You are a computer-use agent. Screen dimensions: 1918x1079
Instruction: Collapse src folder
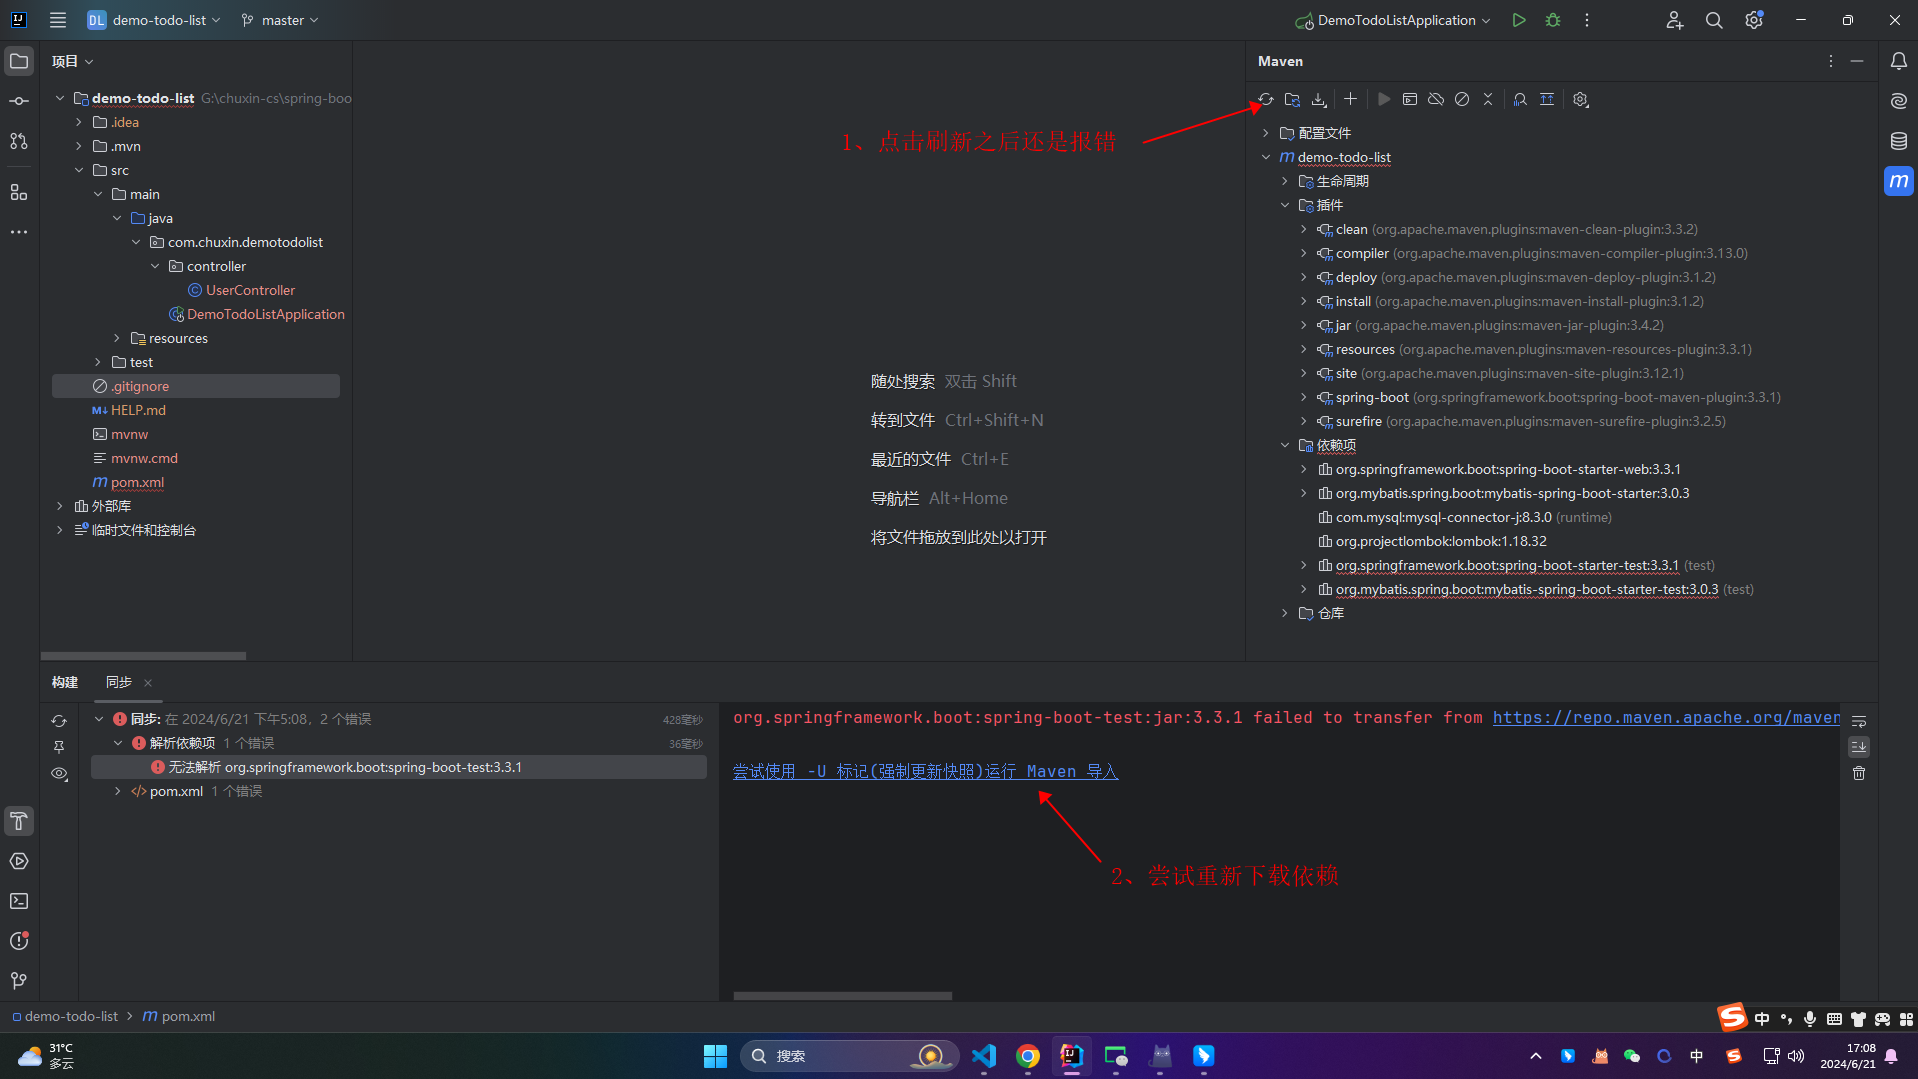pyautogui.click(x=79, y=170)
